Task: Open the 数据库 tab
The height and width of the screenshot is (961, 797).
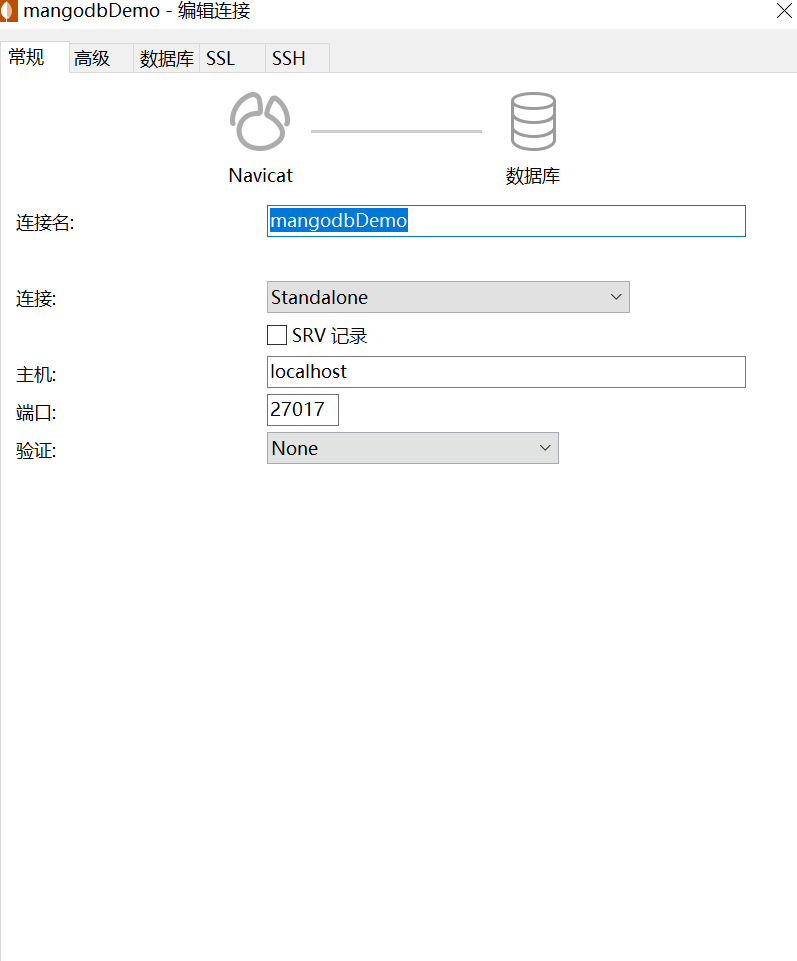Action: (167, 58)
